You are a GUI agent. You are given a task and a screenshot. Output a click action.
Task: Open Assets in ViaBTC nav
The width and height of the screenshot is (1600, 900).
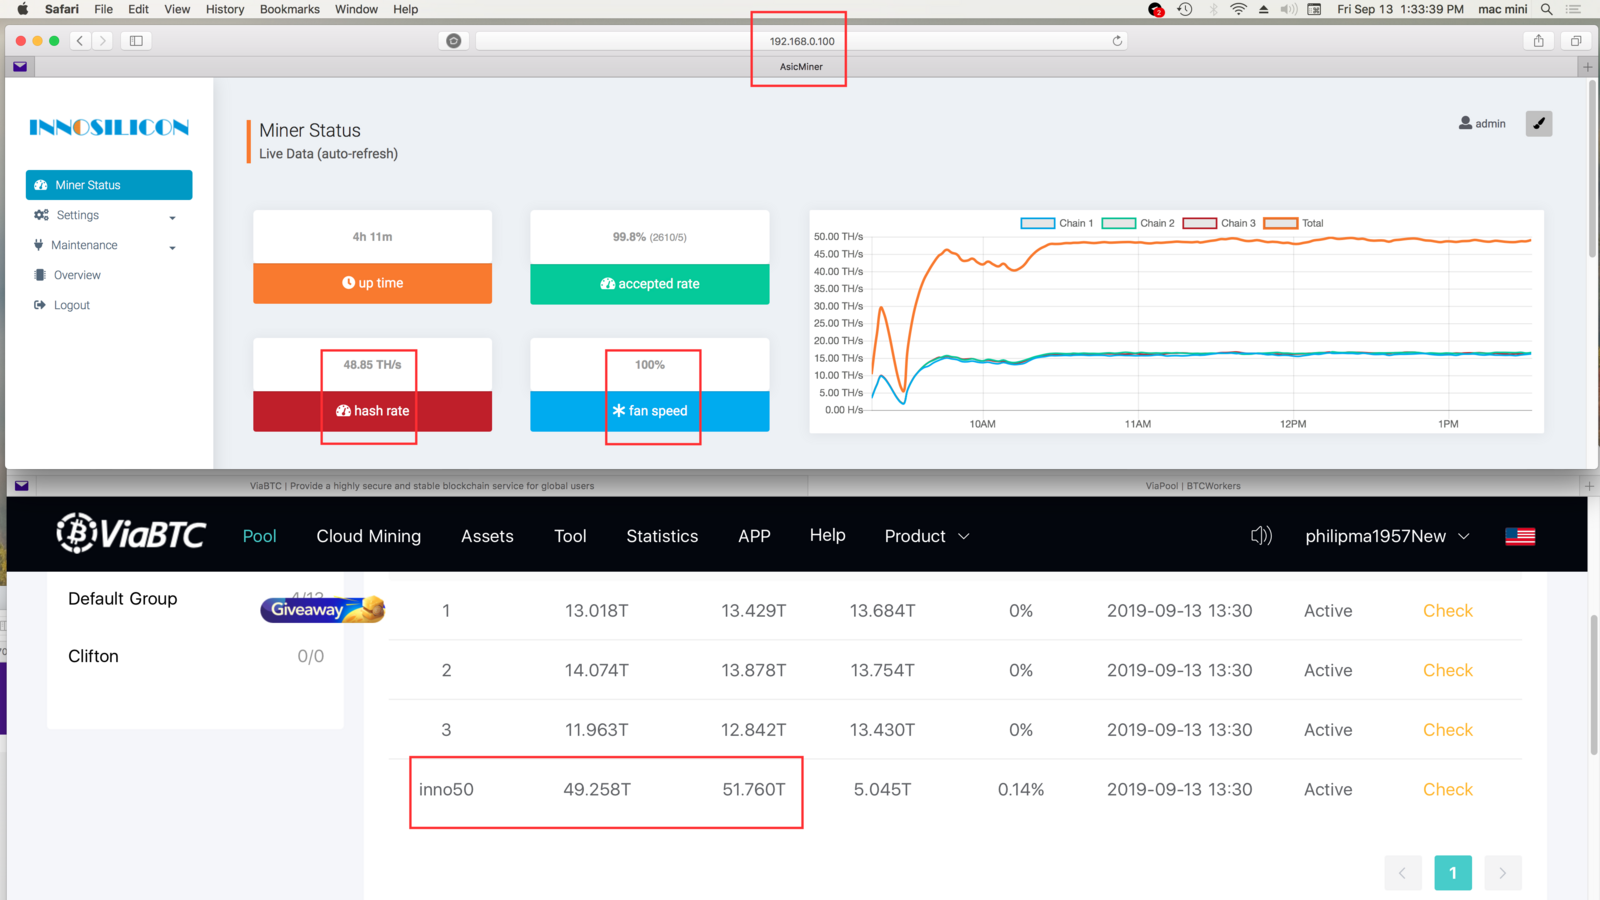click(487, 536)
